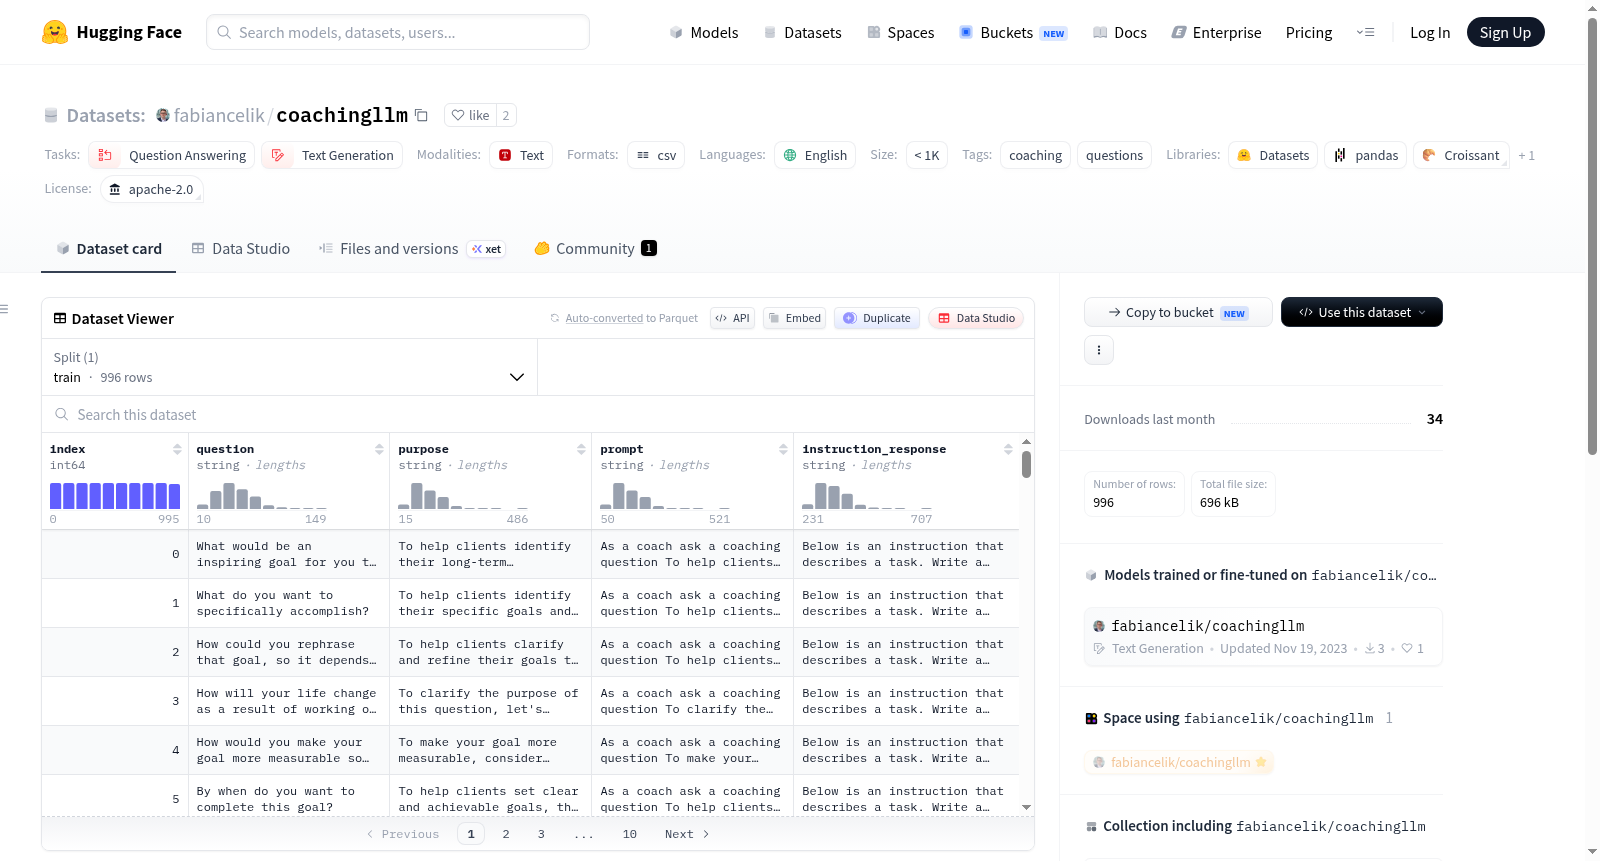
Task: Focus the Search models, datasets, users box
Action: tap(398, 32)
